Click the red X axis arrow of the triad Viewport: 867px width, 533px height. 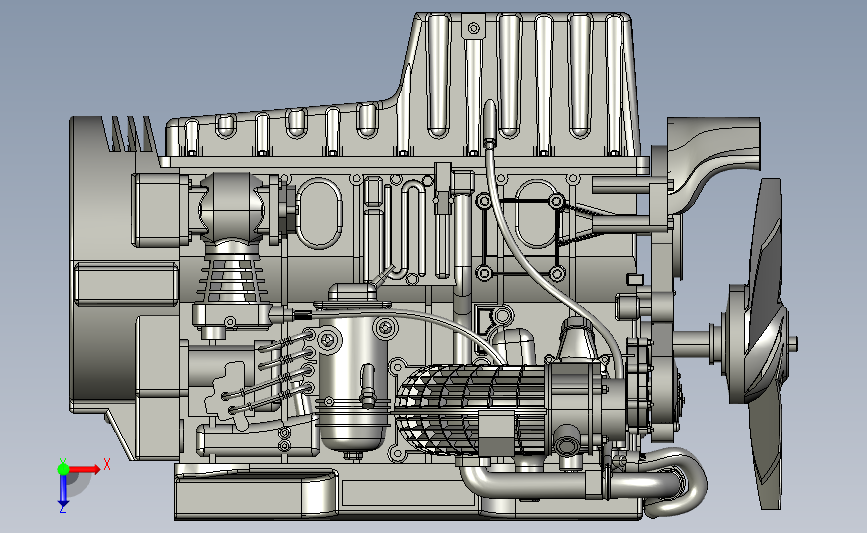[85, 469]
